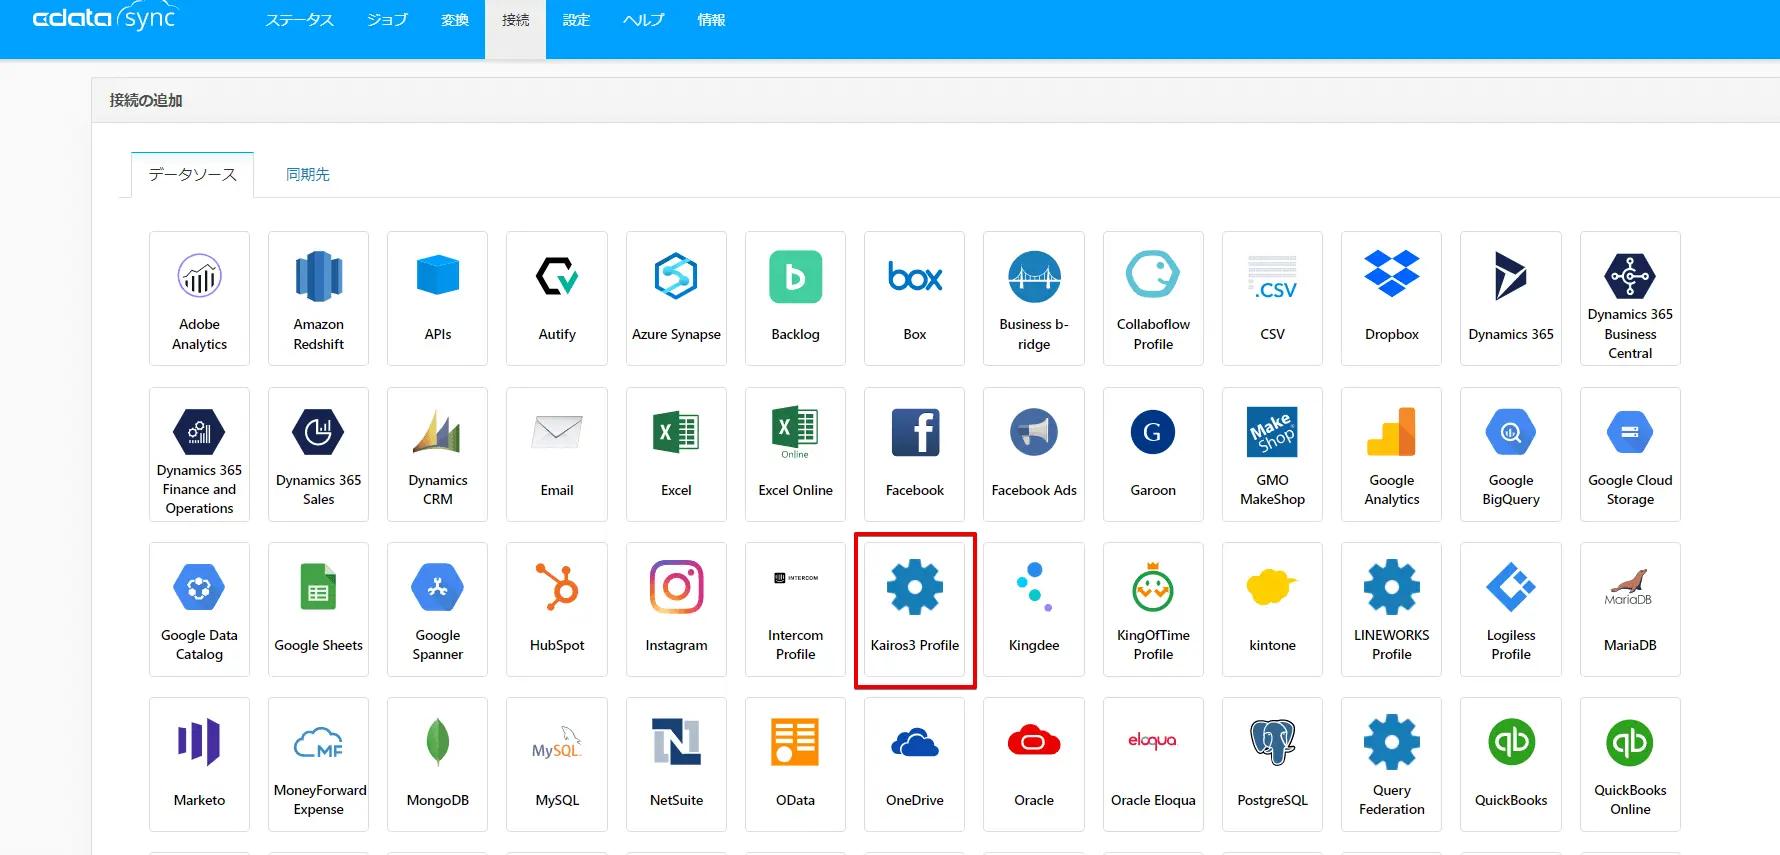Select the データソース tab
This screenshot has width=1780, height=855.
(193, 174)
